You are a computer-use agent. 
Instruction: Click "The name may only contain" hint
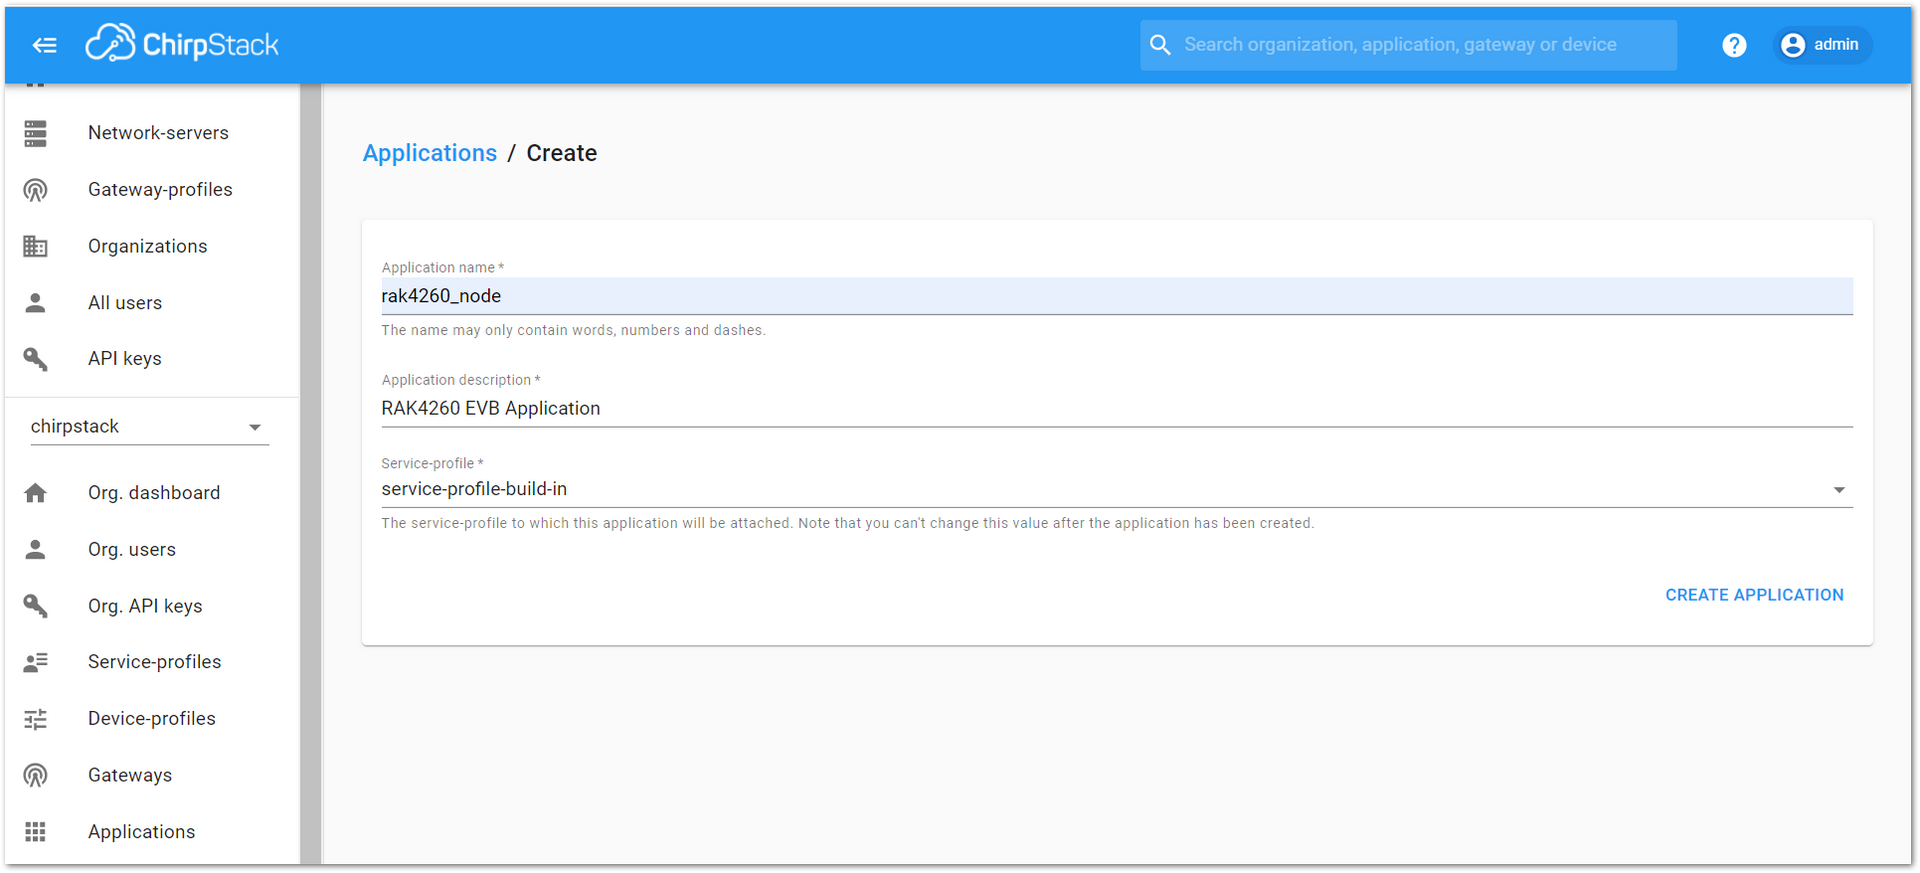coord(573,330)
